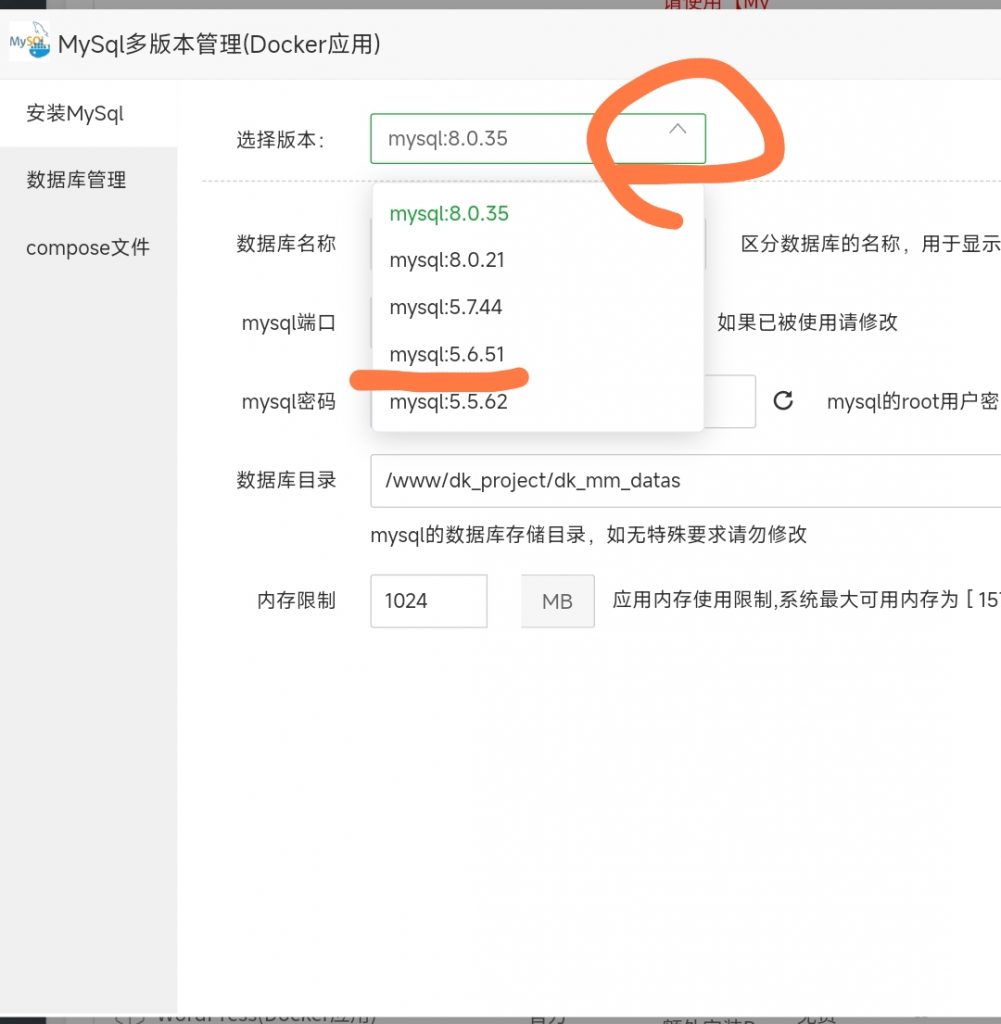
Task: Select the 安装MySql sidebar tab
Action: (74, 113)
